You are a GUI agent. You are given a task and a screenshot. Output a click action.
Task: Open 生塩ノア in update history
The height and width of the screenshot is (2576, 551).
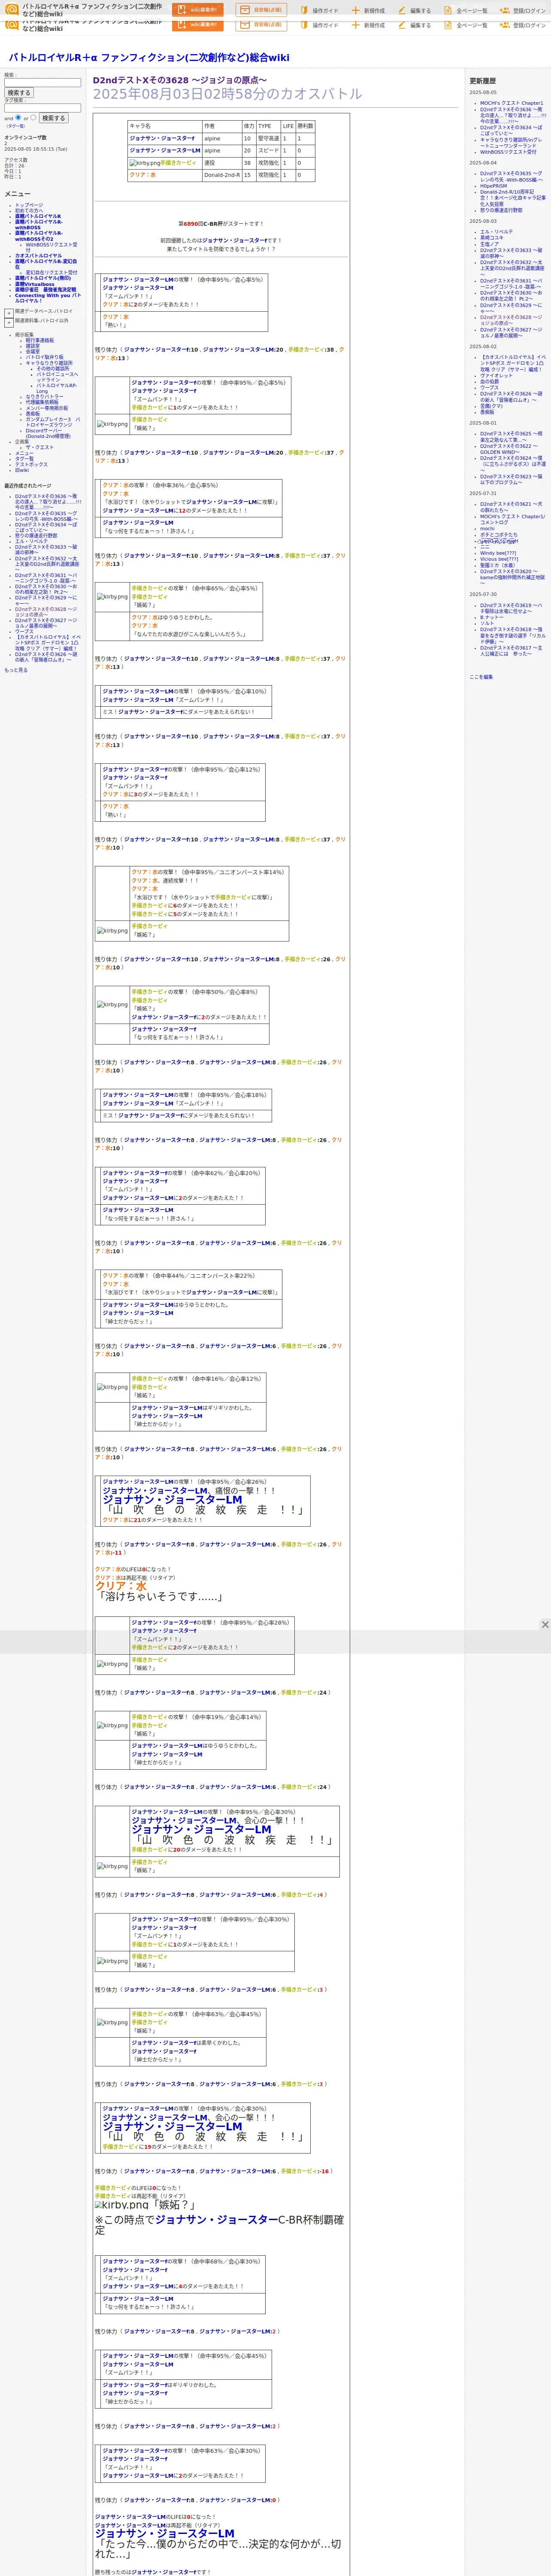point(489,244)
